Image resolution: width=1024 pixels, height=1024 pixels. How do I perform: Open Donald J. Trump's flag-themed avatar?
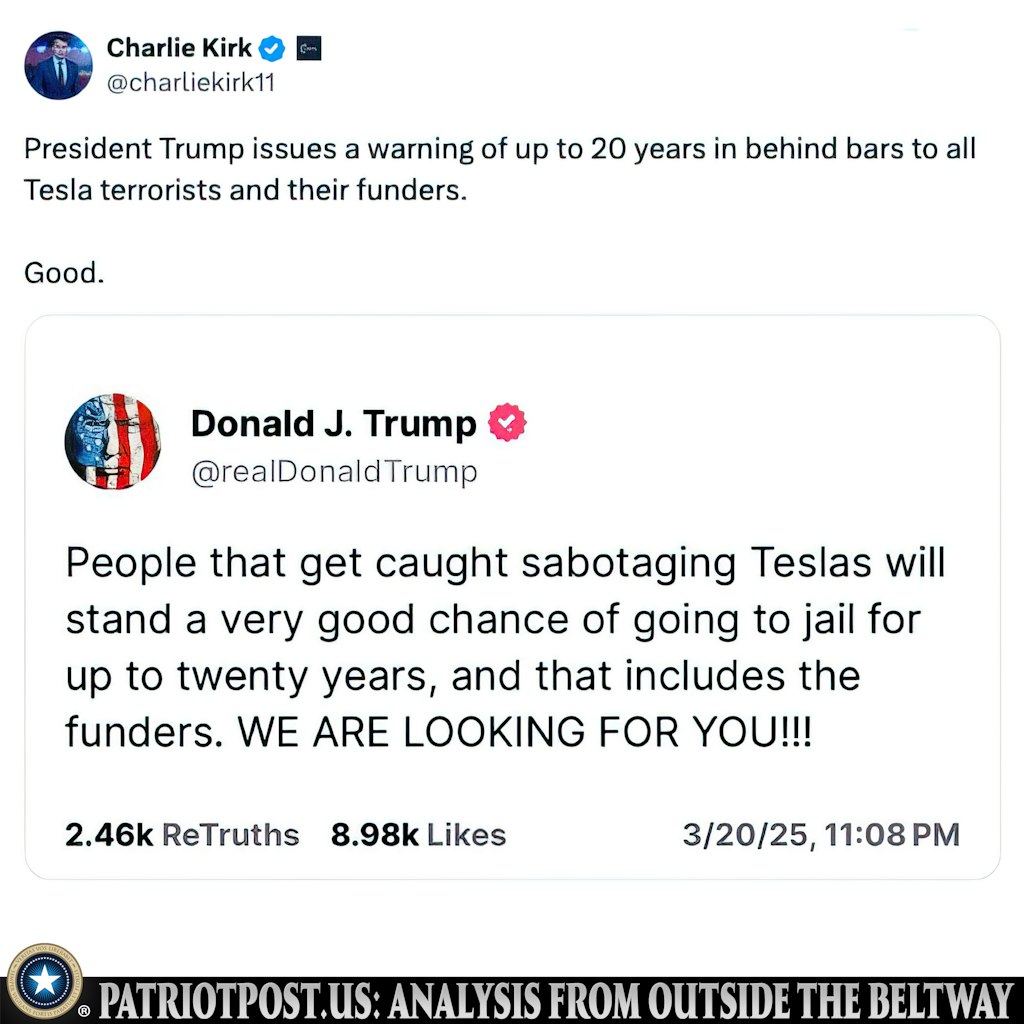(114, 441)
